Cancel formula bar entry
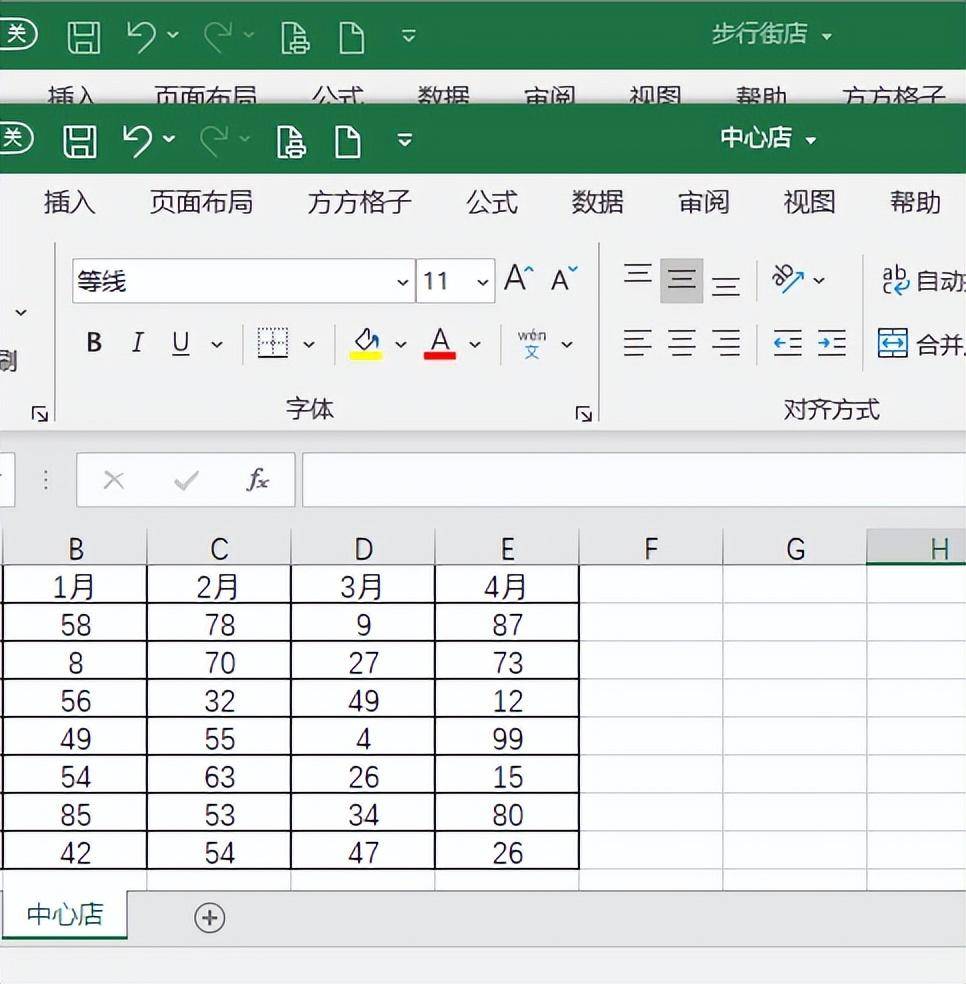Viewport: 966px width, 984px height. (114, 481)
